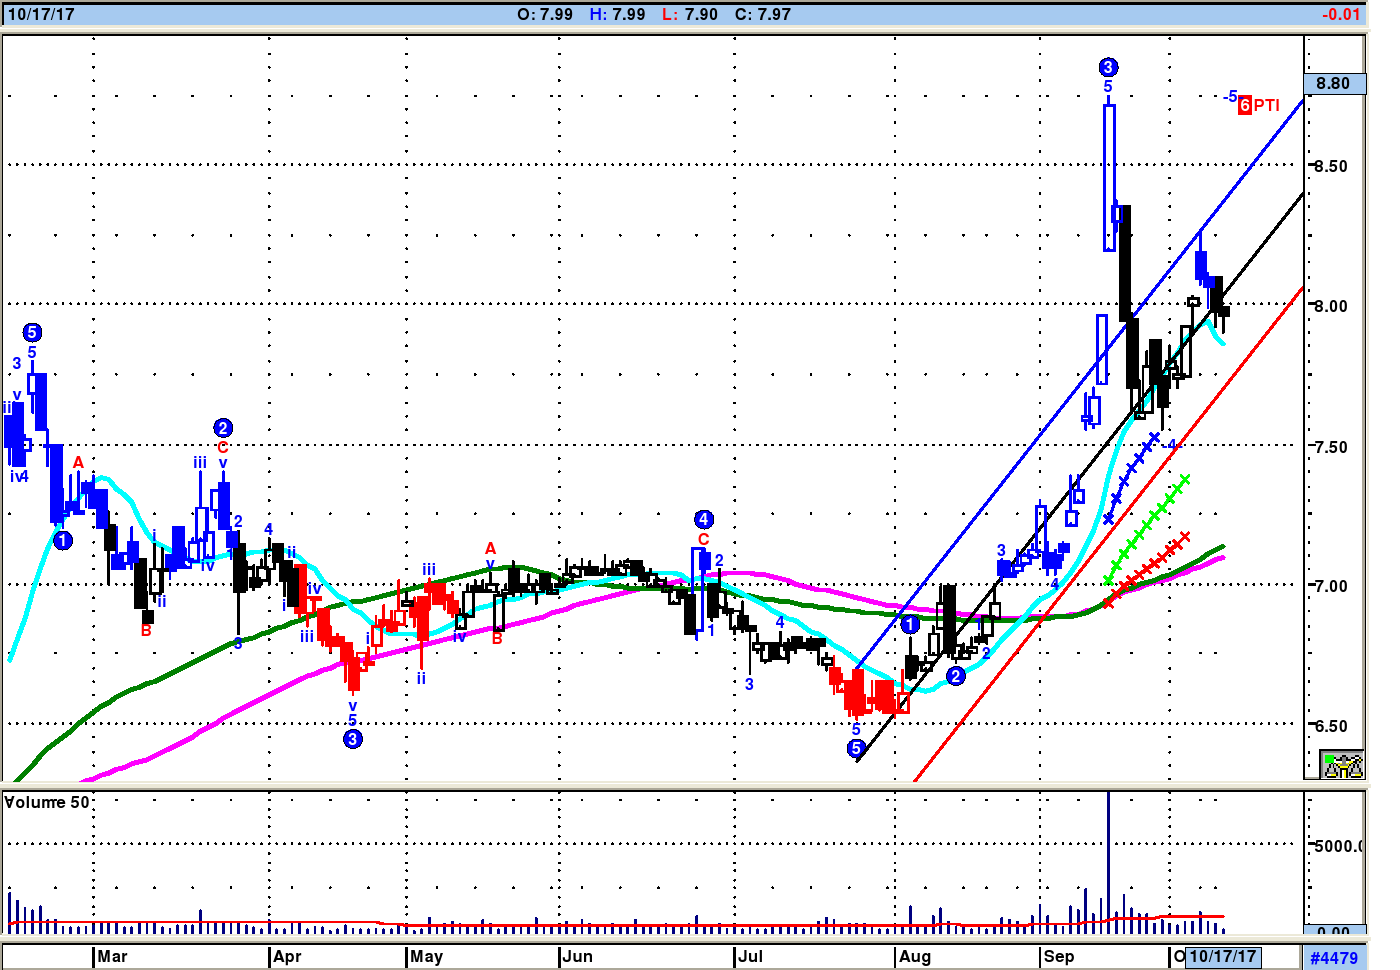Click circled wave 2 marker in mid August
This screenshot has width=1400, height=970.
tap(956, 676)
